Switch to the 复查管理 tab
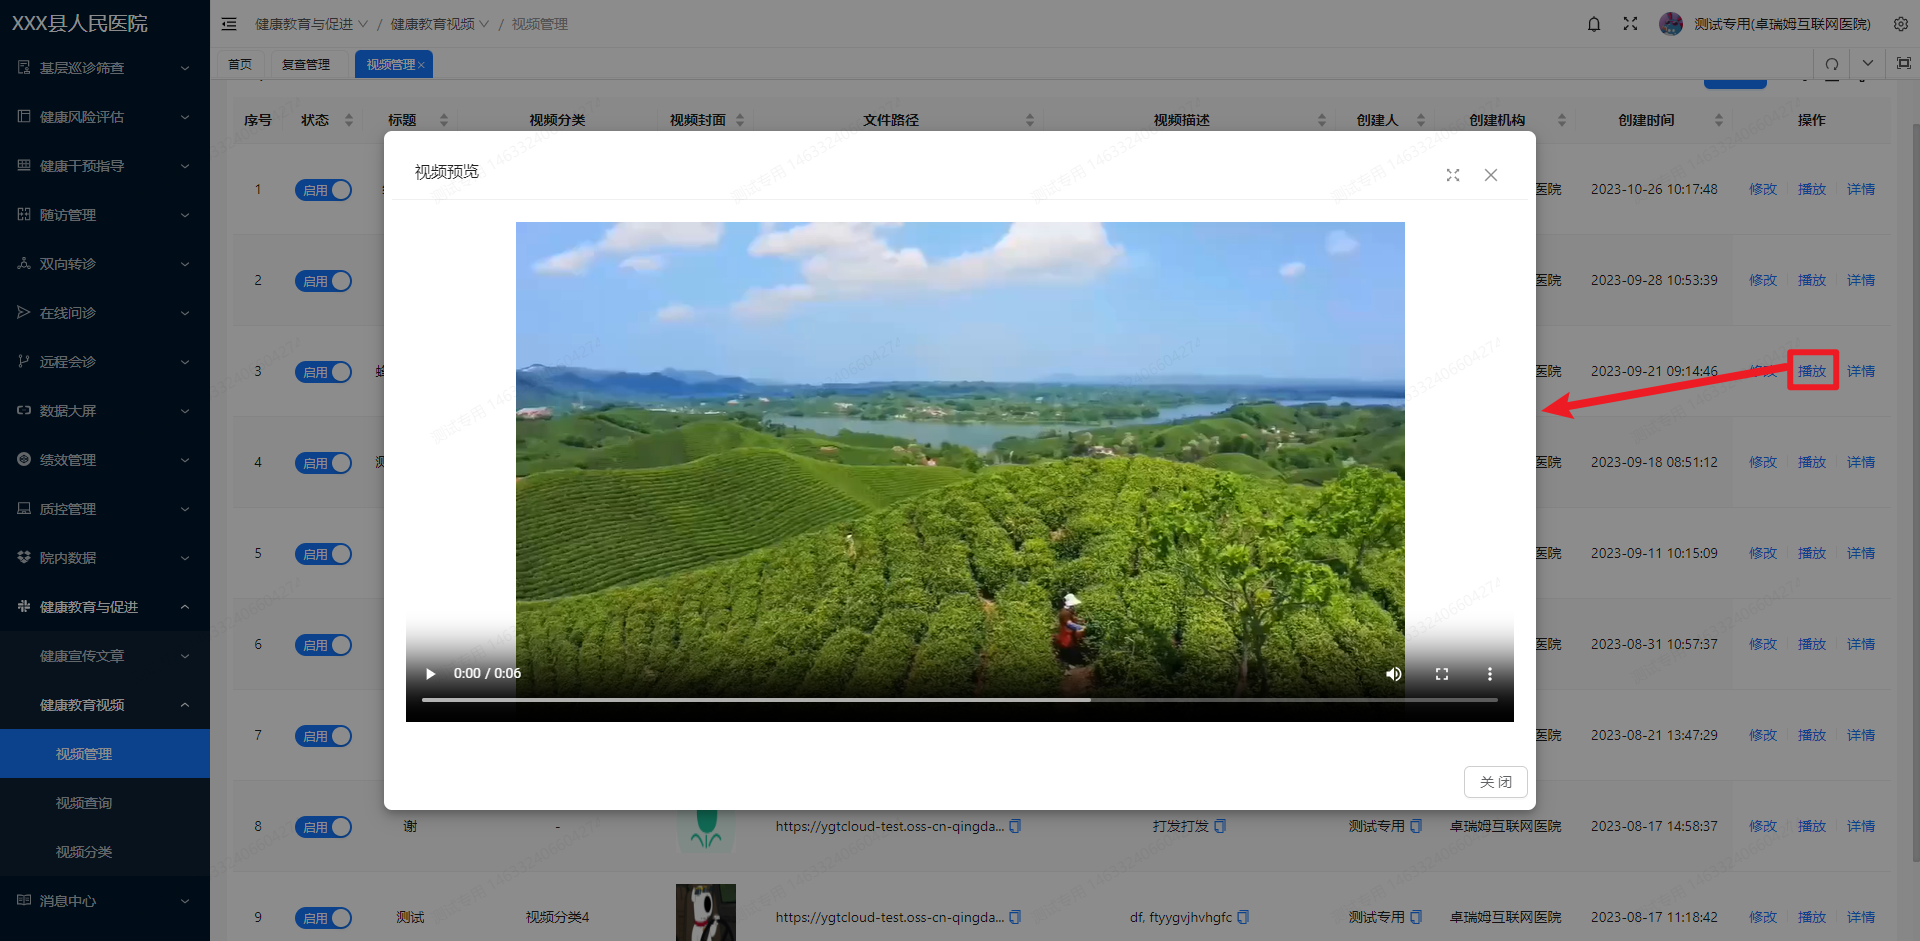 (306, 64)
